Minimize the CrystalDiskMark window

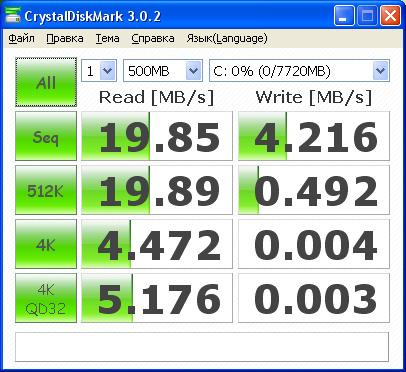[344, 16]
